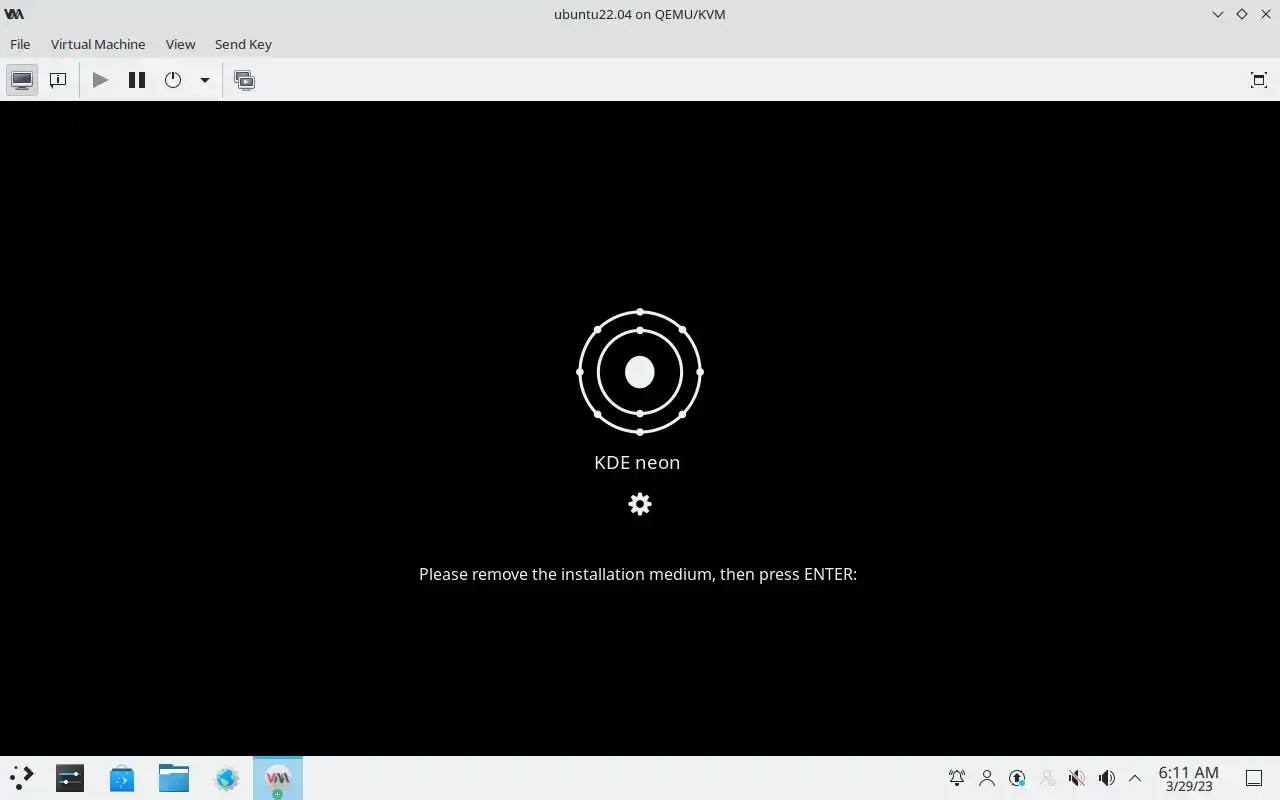Open the clock showing 6:11 AM
This screenshot has height=800, width=1280.
pos(1188,778)
